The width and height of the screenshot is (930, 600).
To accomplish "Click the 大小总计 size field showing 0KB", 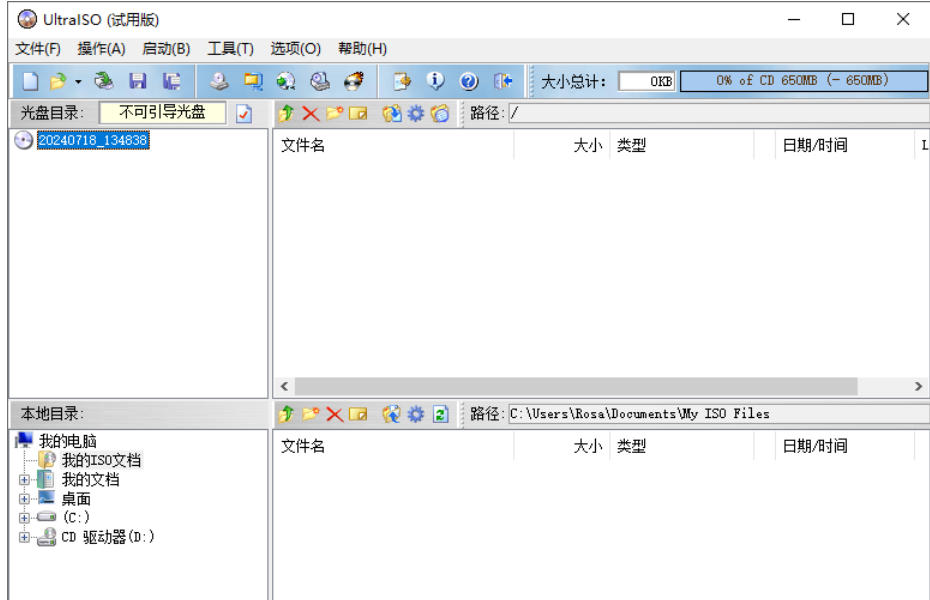I will pos(646,81).
